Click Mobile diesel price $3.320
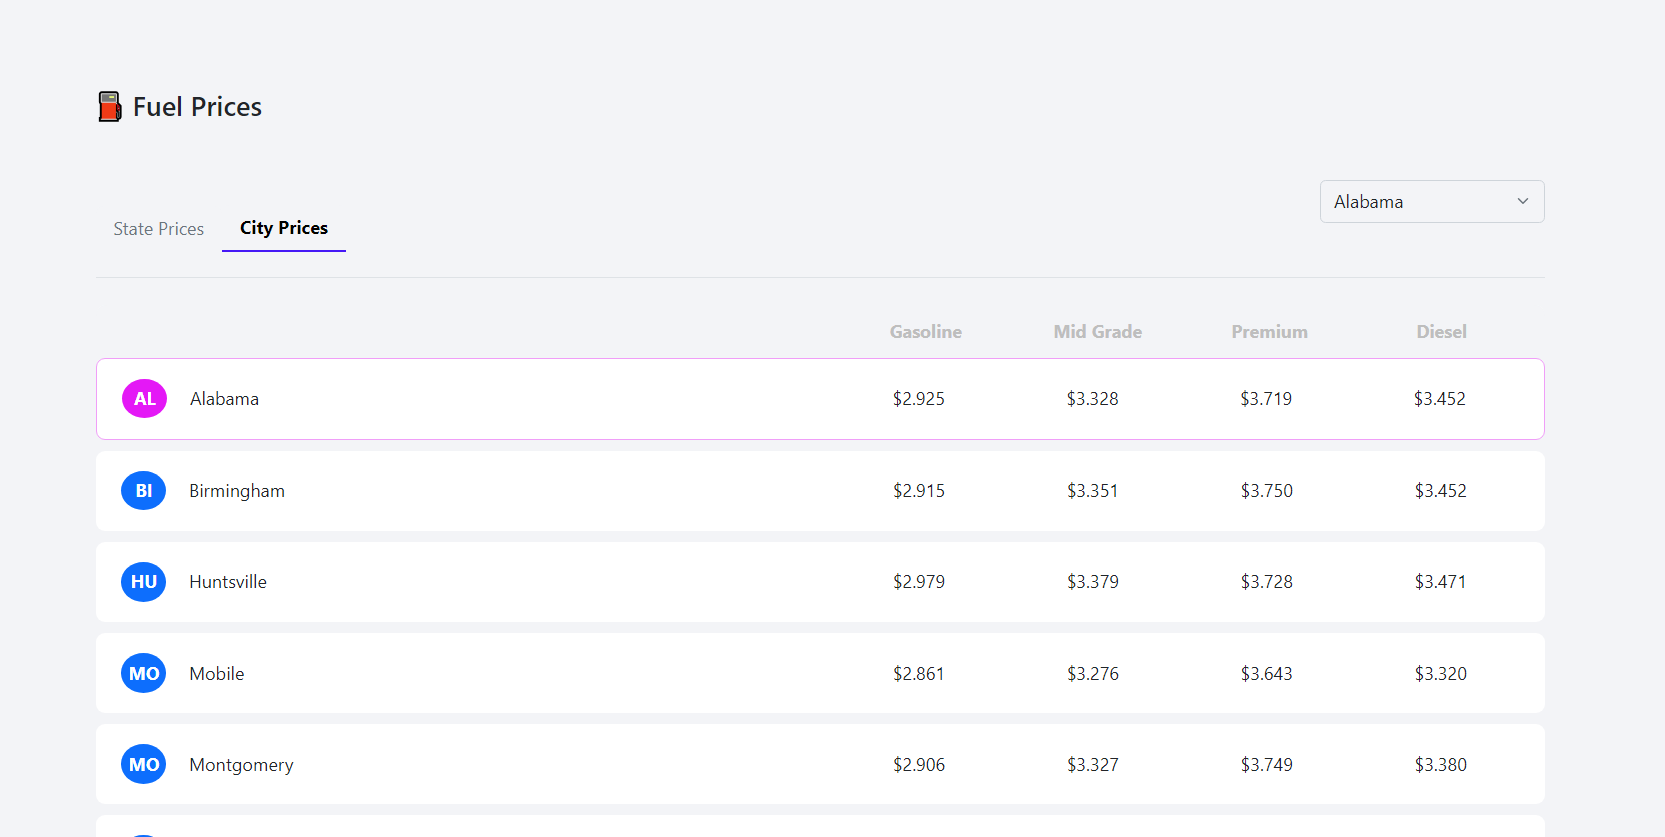The height and width of the screenshot is (837, 1665). [x=1441, y=674]
